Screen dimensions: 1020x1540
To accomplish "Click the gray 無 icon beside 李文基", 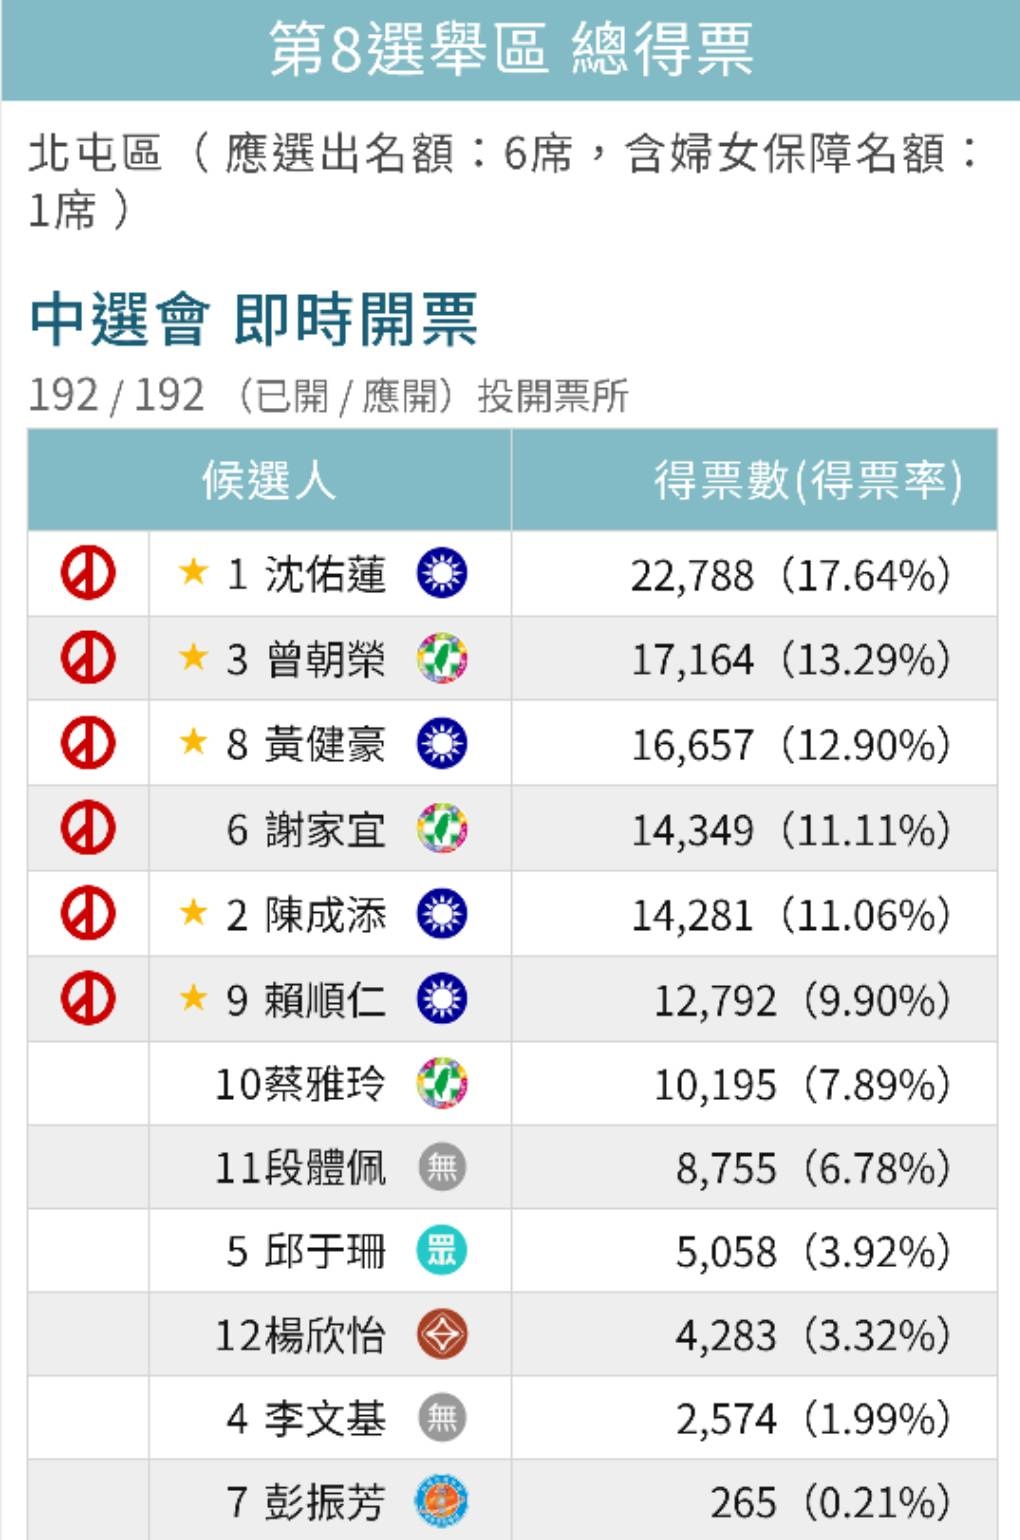I will tap(442, 1418).
